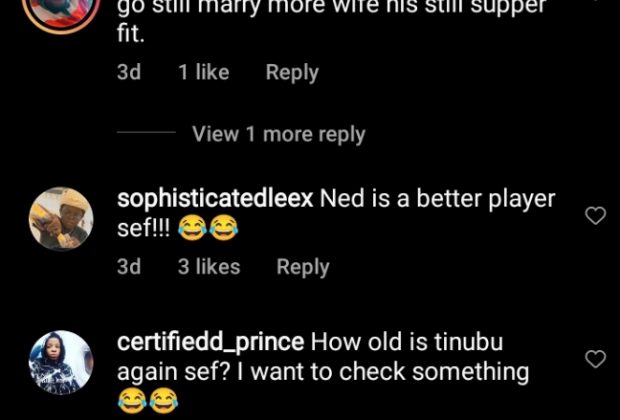The image size is (620, 420).
Task: Reply to sophisticatedleex's comment
Action: pos(303,267)
